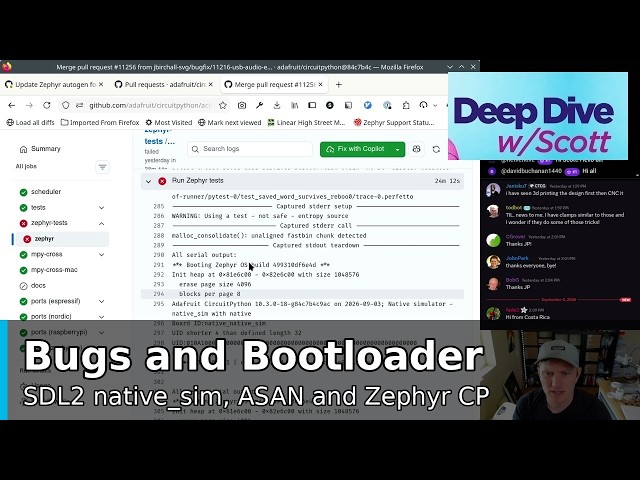Click the globe icon on Load all diffs
Screen dimensions: 640x480
[10, 122]
